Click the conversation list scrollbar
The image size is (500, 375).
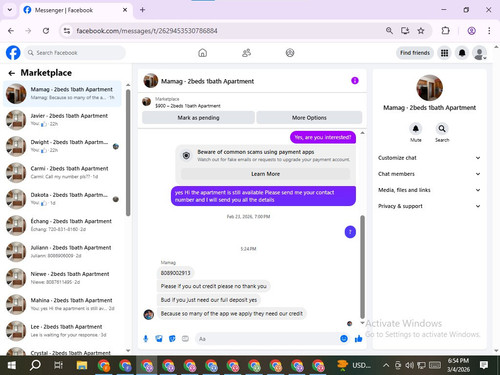pos(128,153)
